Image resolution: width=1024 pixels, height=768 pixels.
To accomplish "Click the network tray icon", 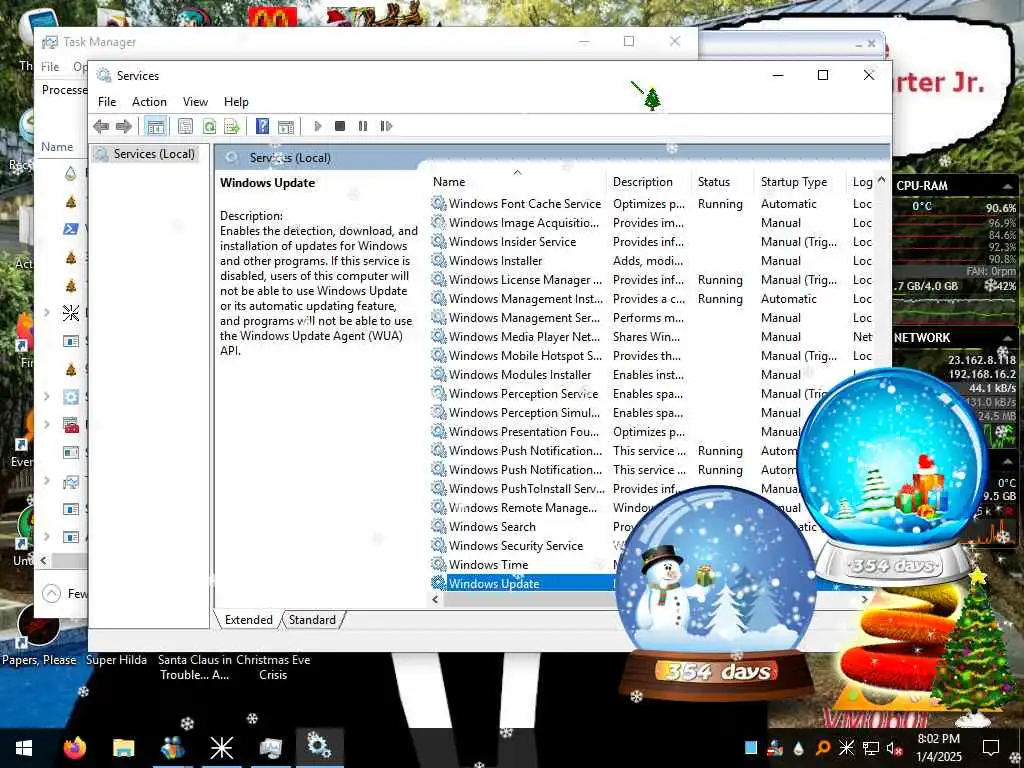I will click(x=871, y=748).
